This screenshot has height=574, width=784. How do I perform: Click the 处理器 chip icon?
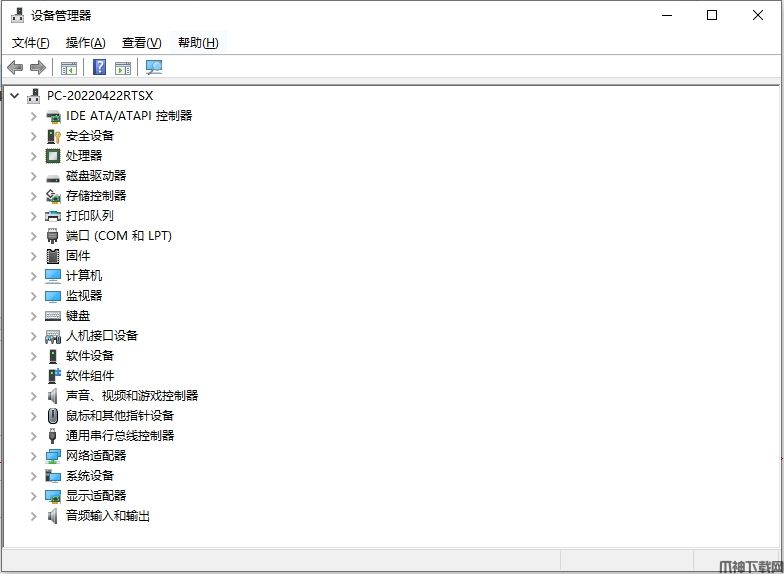tap(53, 156)
